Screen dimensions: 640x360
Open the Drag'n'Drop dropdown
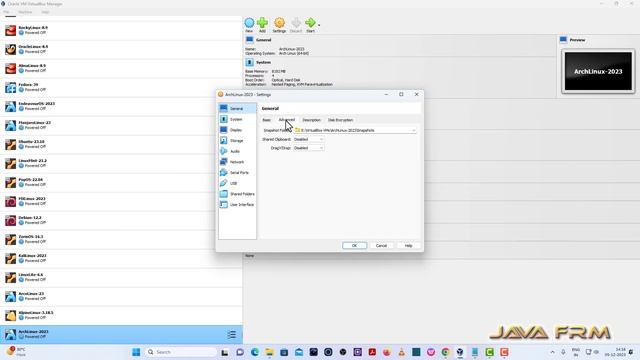[309, 148]
